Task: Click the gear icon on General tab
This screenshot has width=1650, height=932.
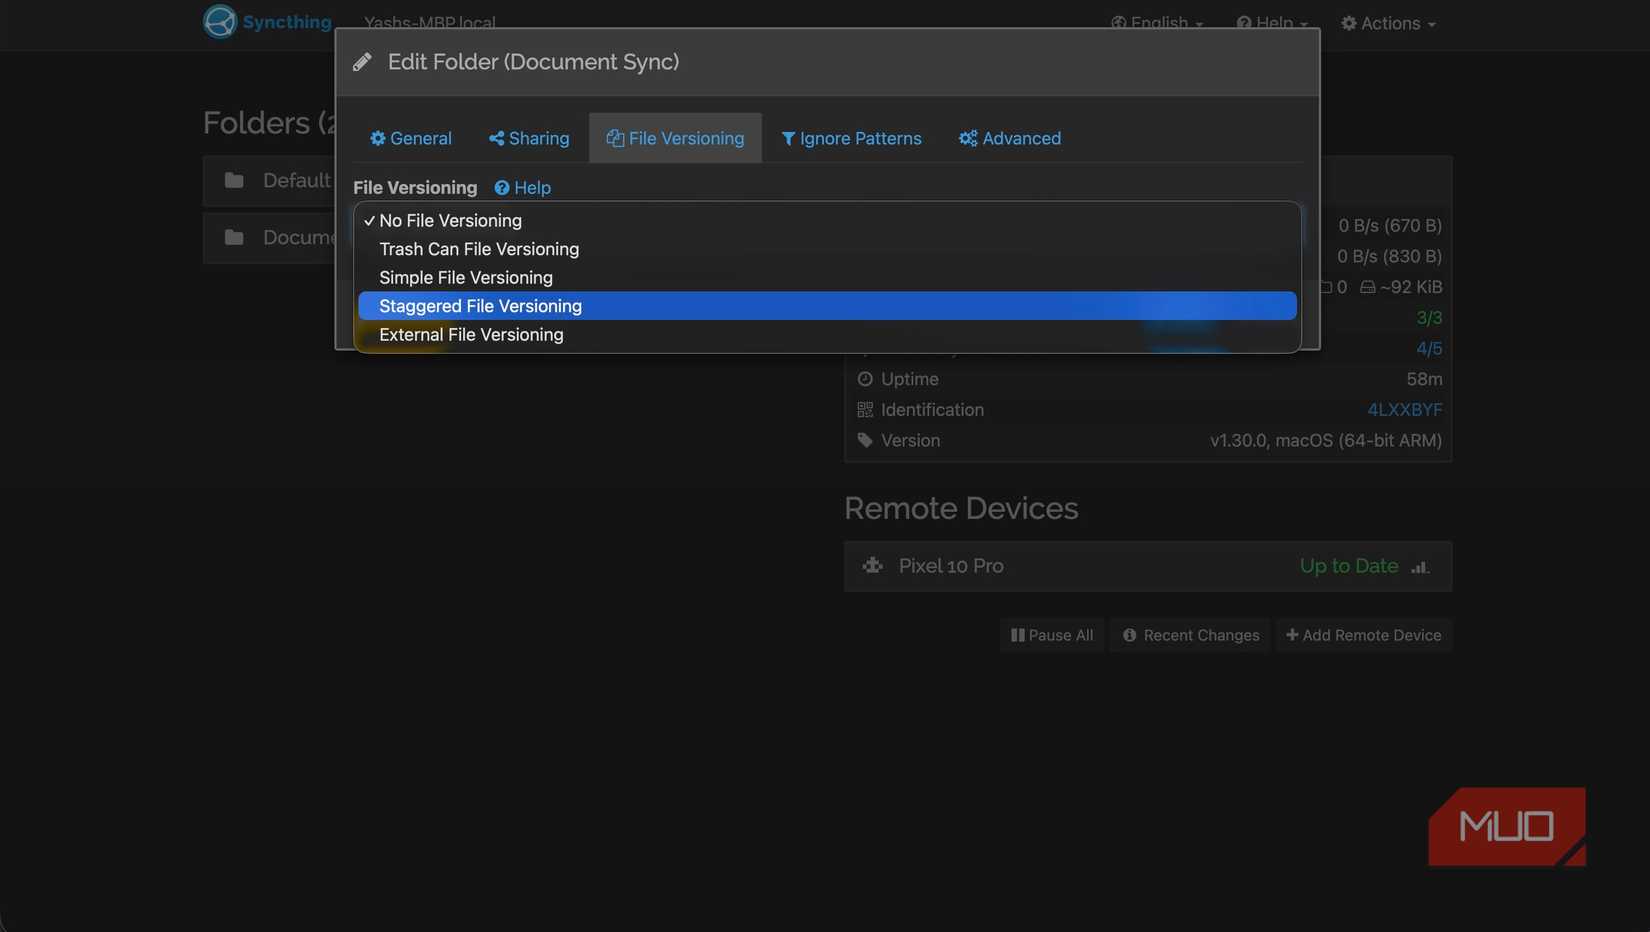Action: (x=378, y=139)
